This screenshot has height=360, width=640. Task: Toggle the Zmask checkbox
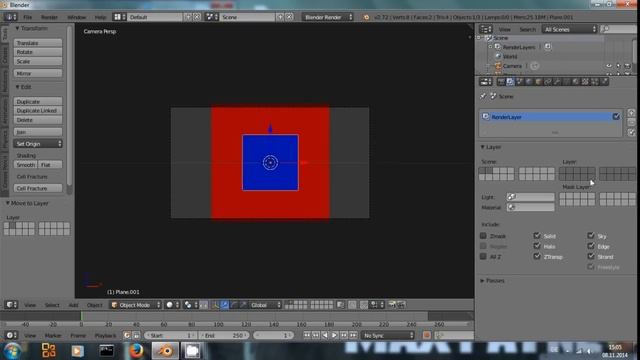(x=483, y=236)
